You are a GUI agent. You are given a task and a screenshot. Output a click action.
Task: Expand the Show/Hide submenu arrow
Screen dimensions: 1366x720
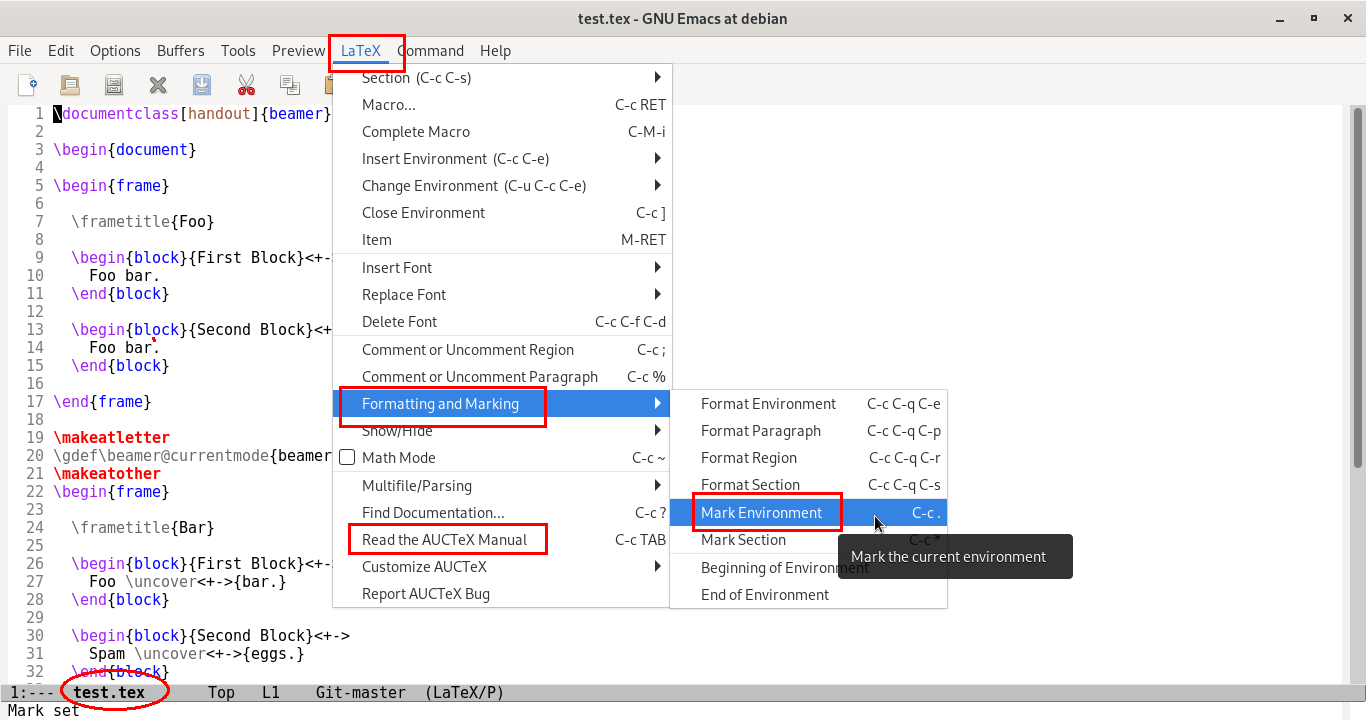(657, 430)
